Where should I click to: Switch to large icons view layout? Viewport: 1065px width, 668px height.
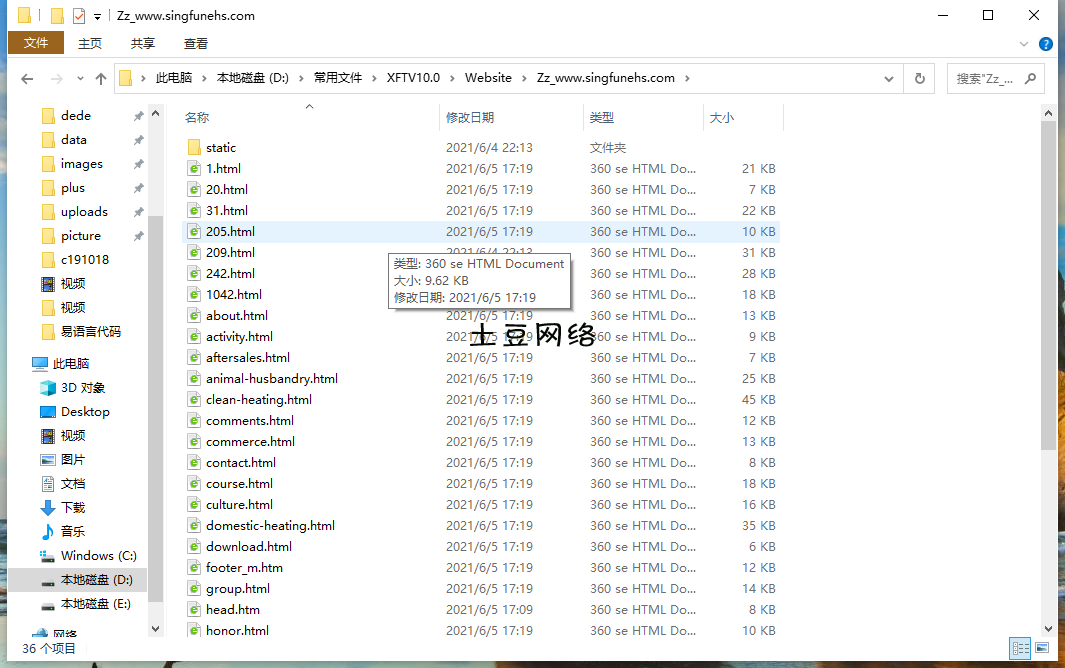(1042, 648)
